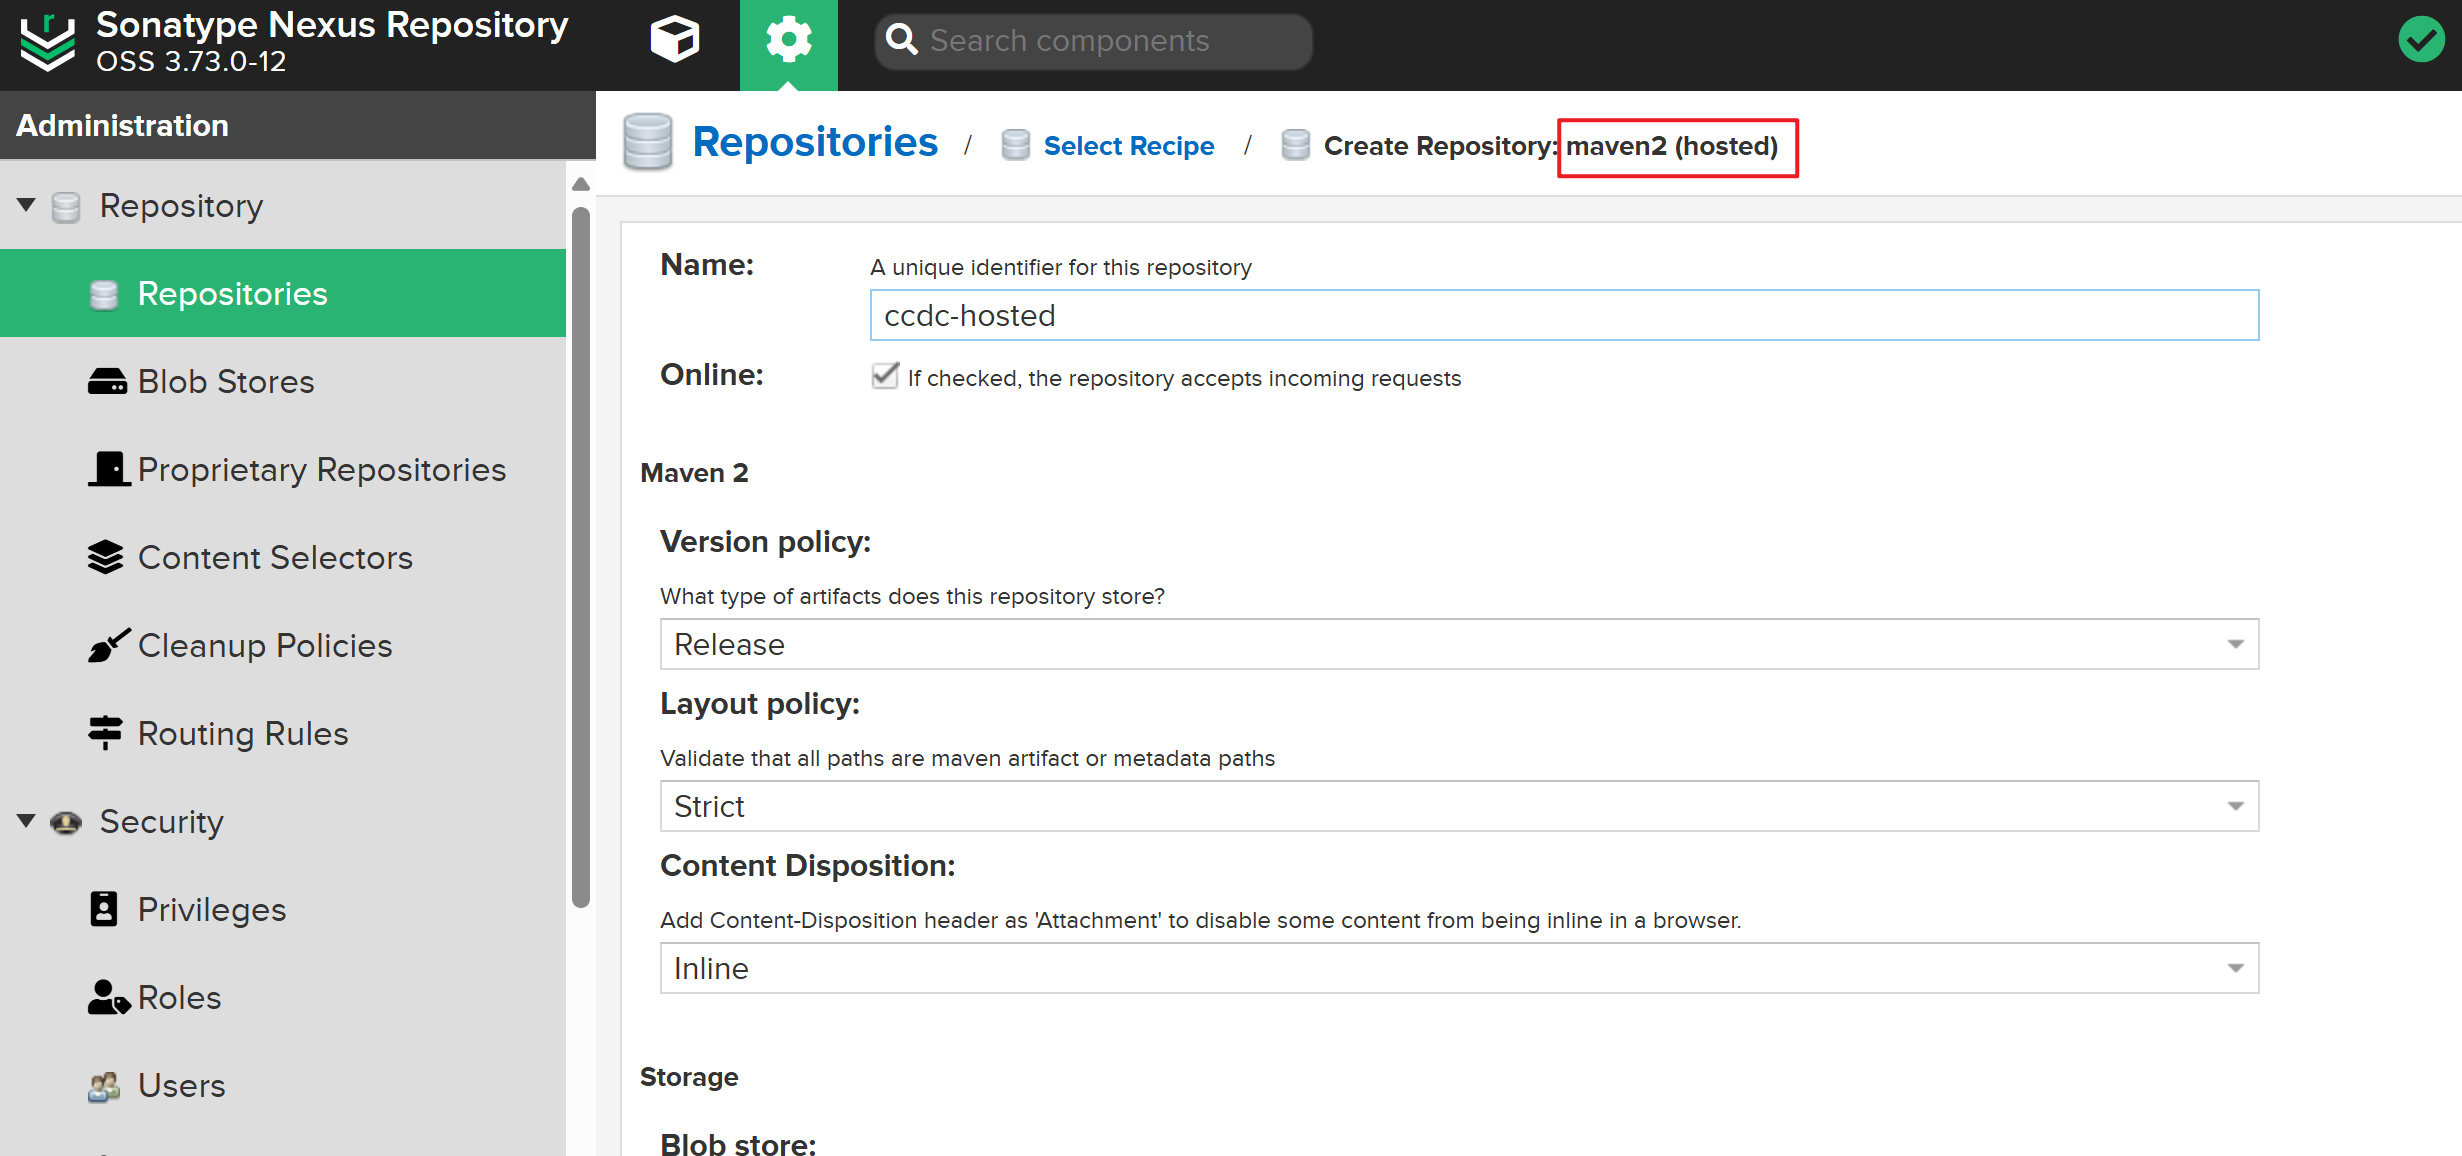Open Proprietary Repositories menu item
The height and width of the screenshot is (1156, 2462).
click(283, 469)
